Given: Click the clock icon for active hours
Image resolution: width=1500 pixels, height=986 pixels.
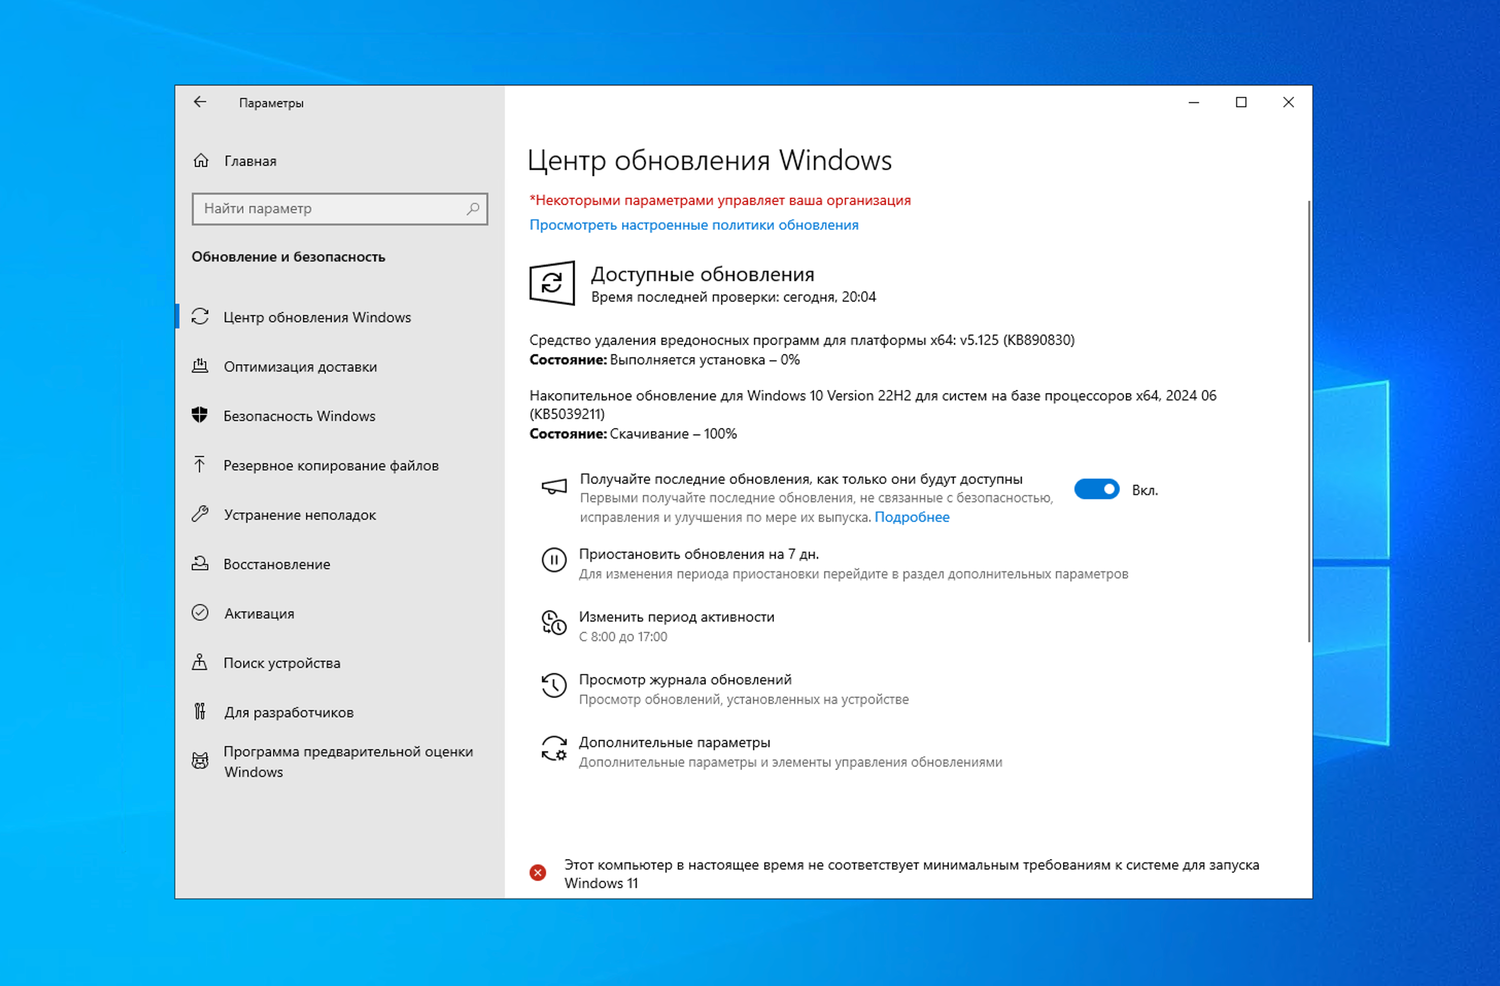Looking at the screenshot, I should click(554, 623).
